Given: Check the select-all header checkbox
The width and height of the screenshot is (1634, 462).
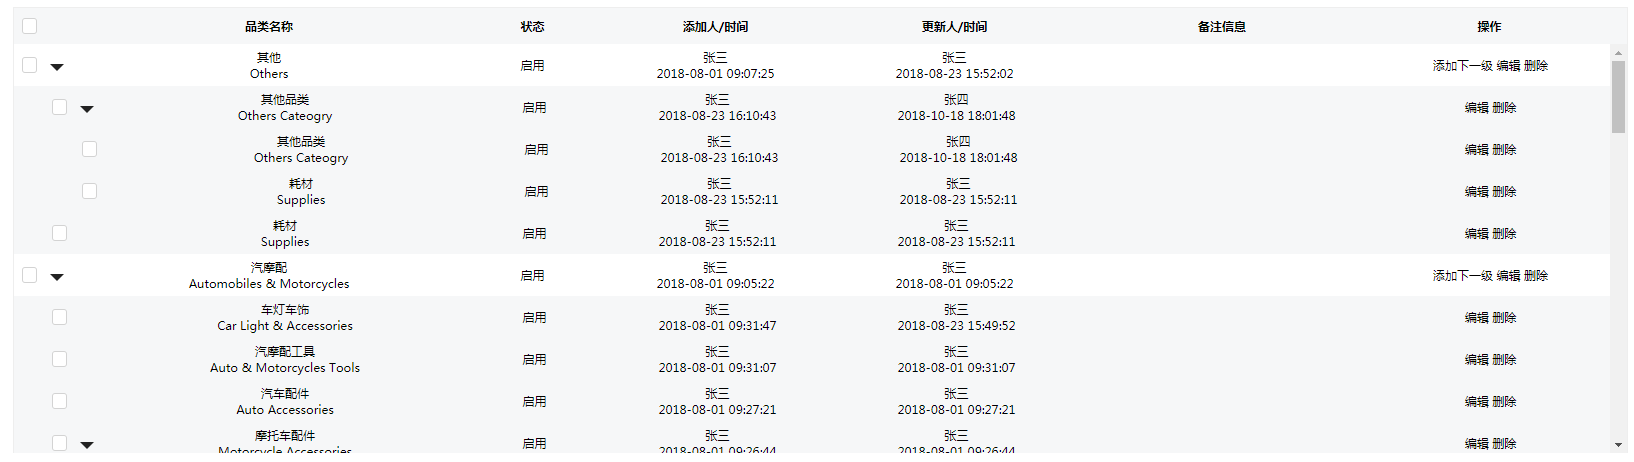Looking at the screenshot, I should pos(29,26).
